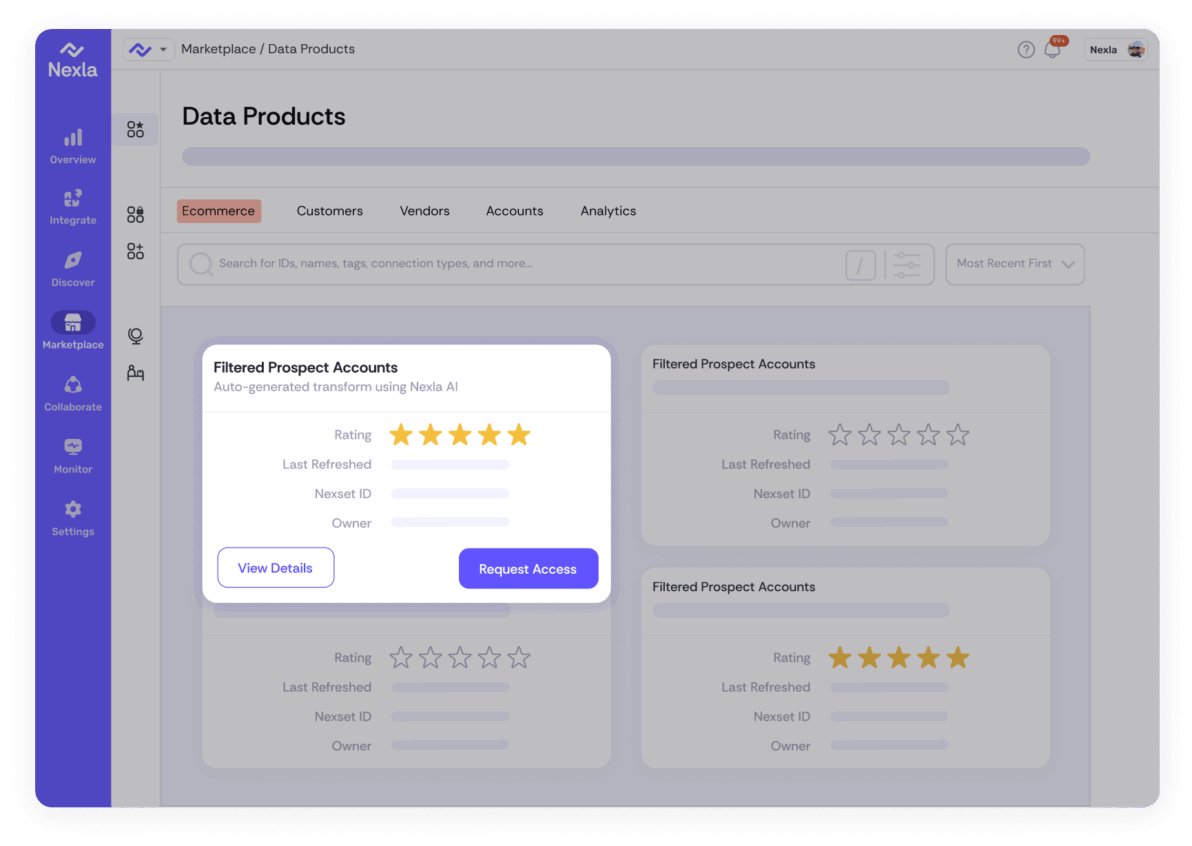Open Collaborate from the left navigation

coord(72,393)
